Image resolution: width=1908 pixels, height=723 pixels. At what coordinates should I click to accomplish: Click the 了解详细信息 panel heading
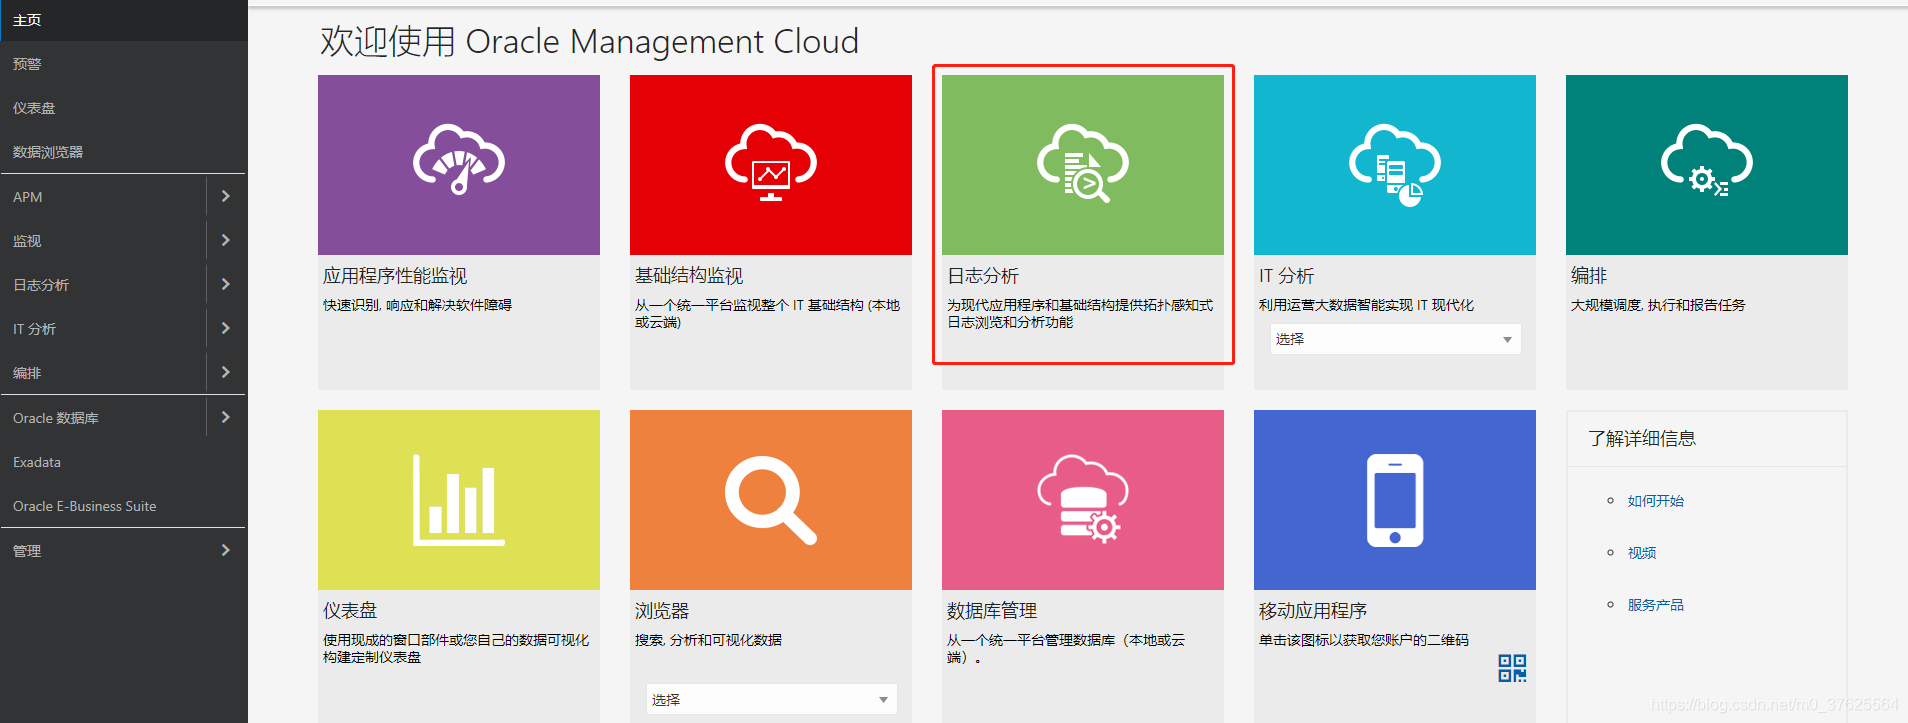click(1642, 439)
